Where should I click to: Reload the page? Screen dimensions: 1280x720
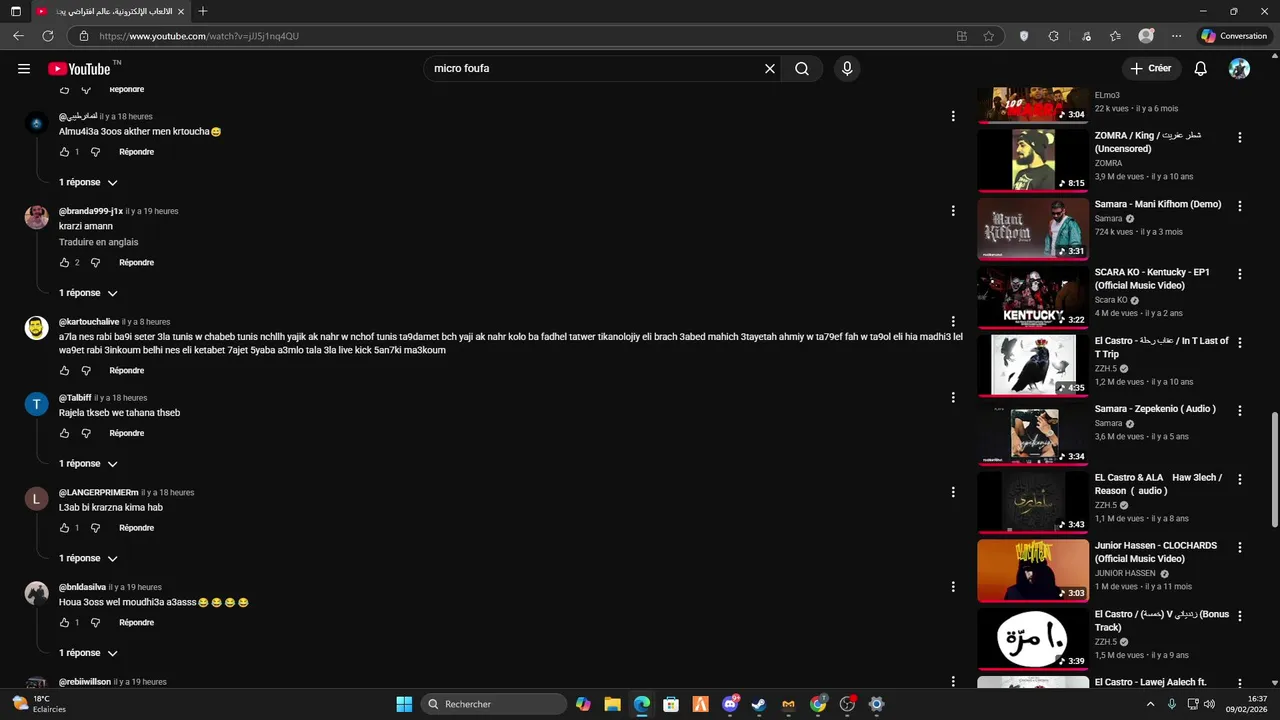pos(47,36)
